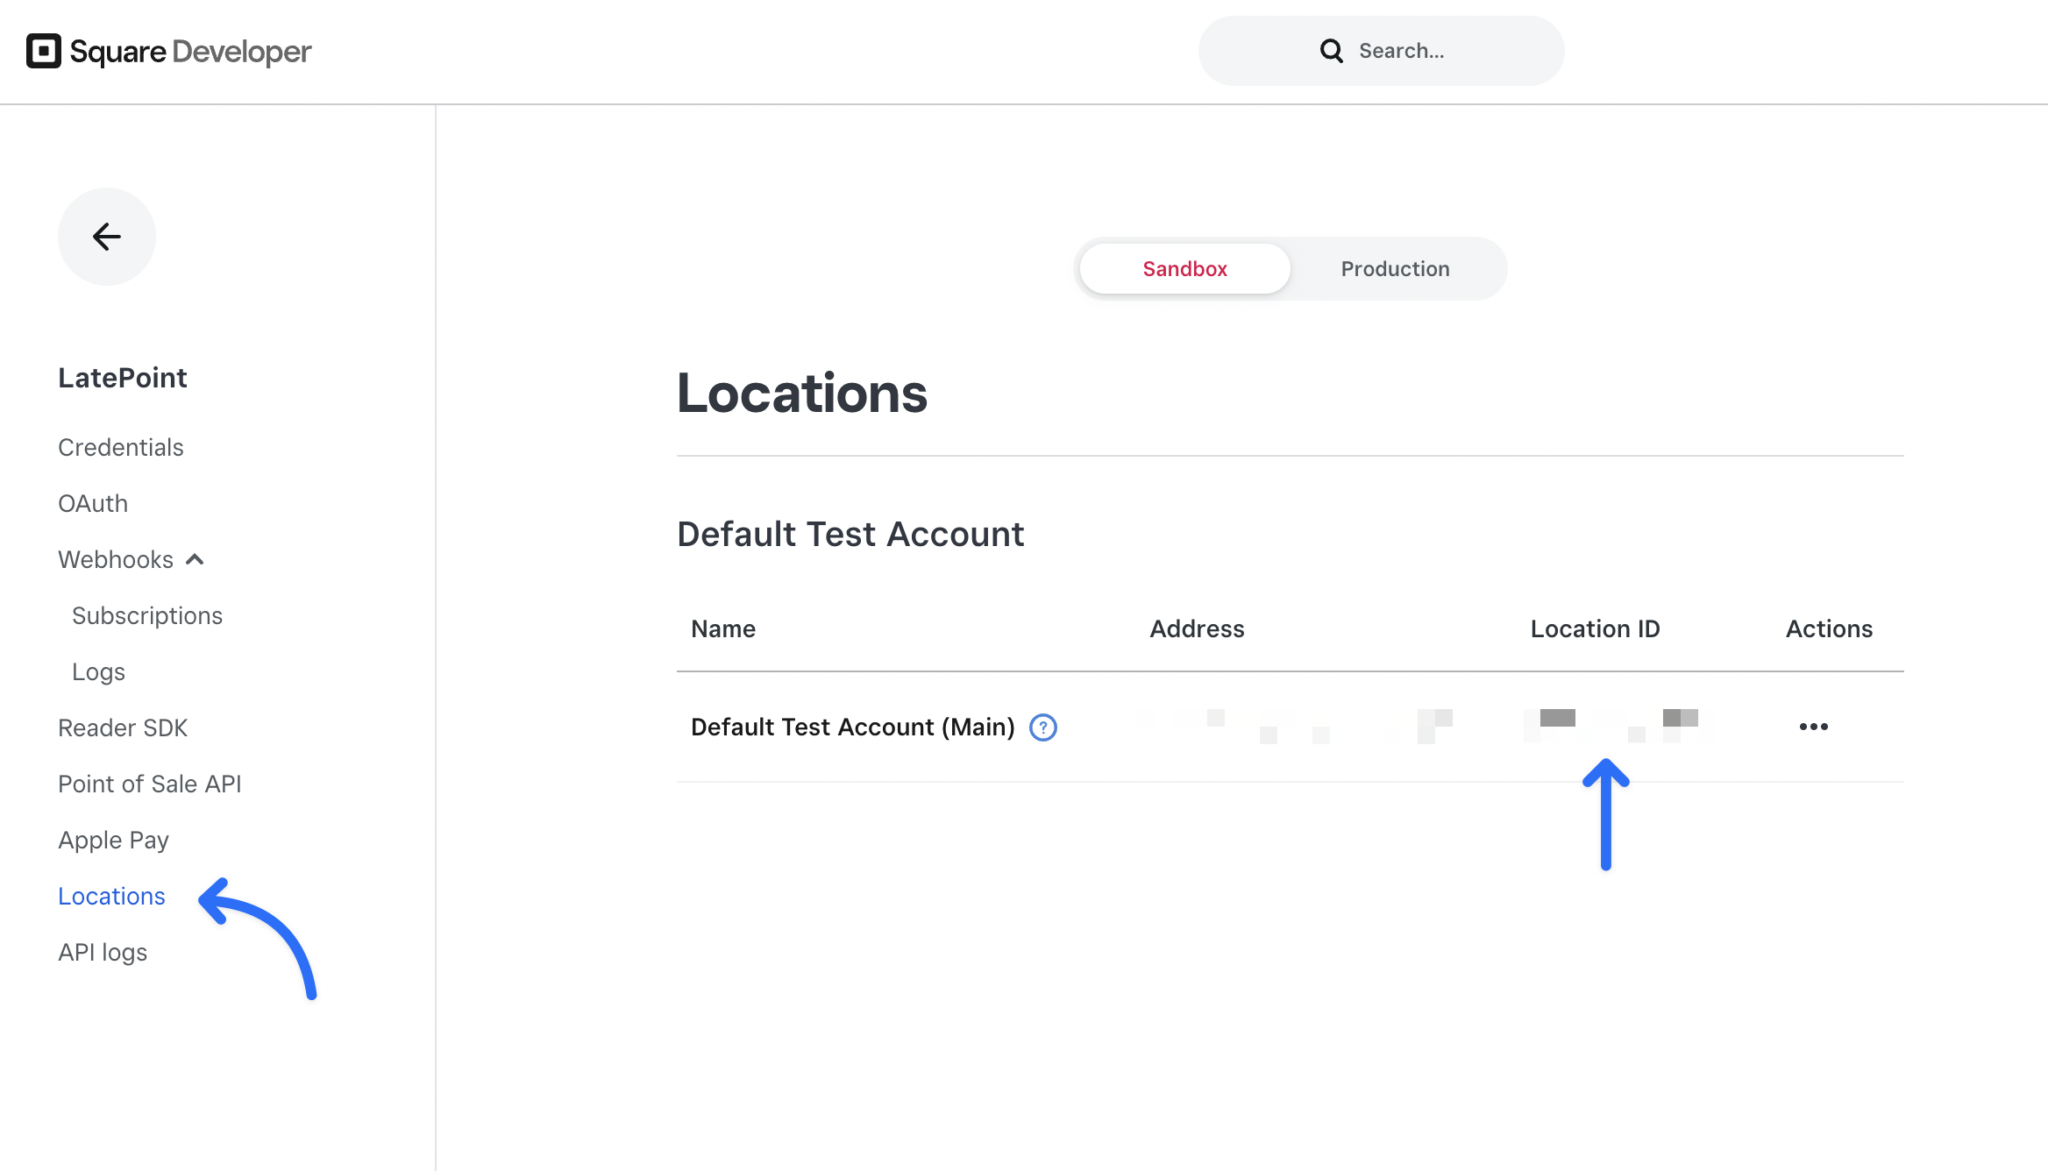Click the back arrow button
2048x1171 pixels.
click(x=106, y=237)
